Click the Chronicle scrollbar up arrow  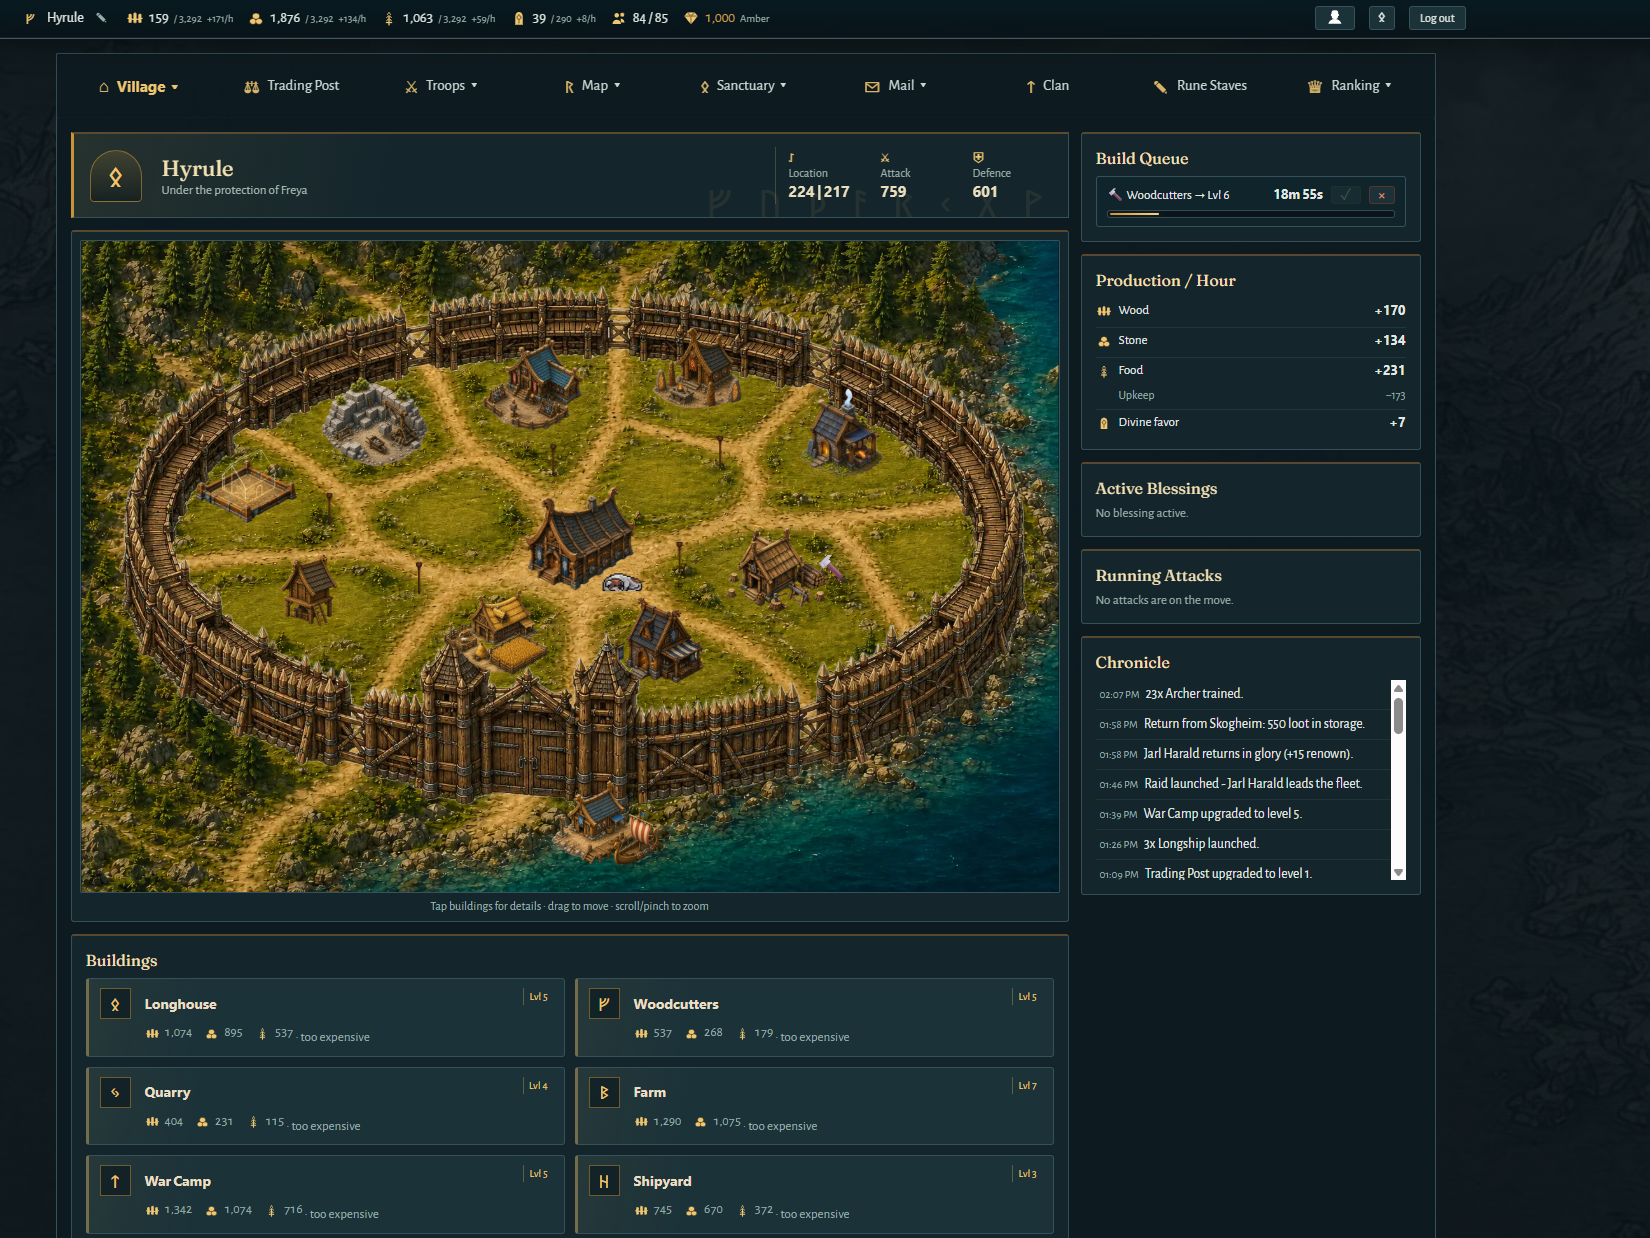pos(1399,688)
